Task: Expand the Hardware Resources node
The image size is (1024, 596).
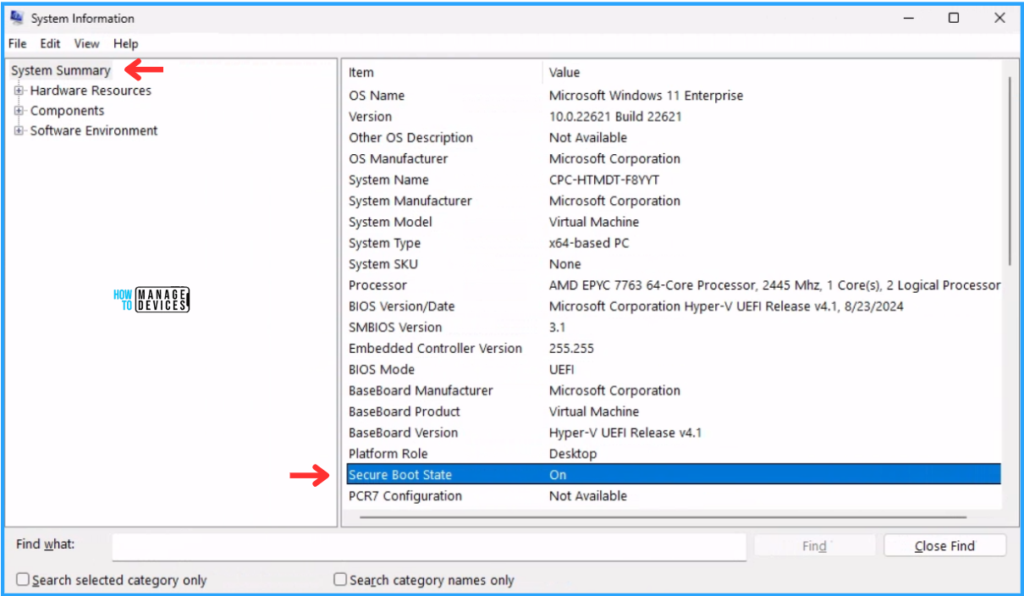Action: coord(19,91)
